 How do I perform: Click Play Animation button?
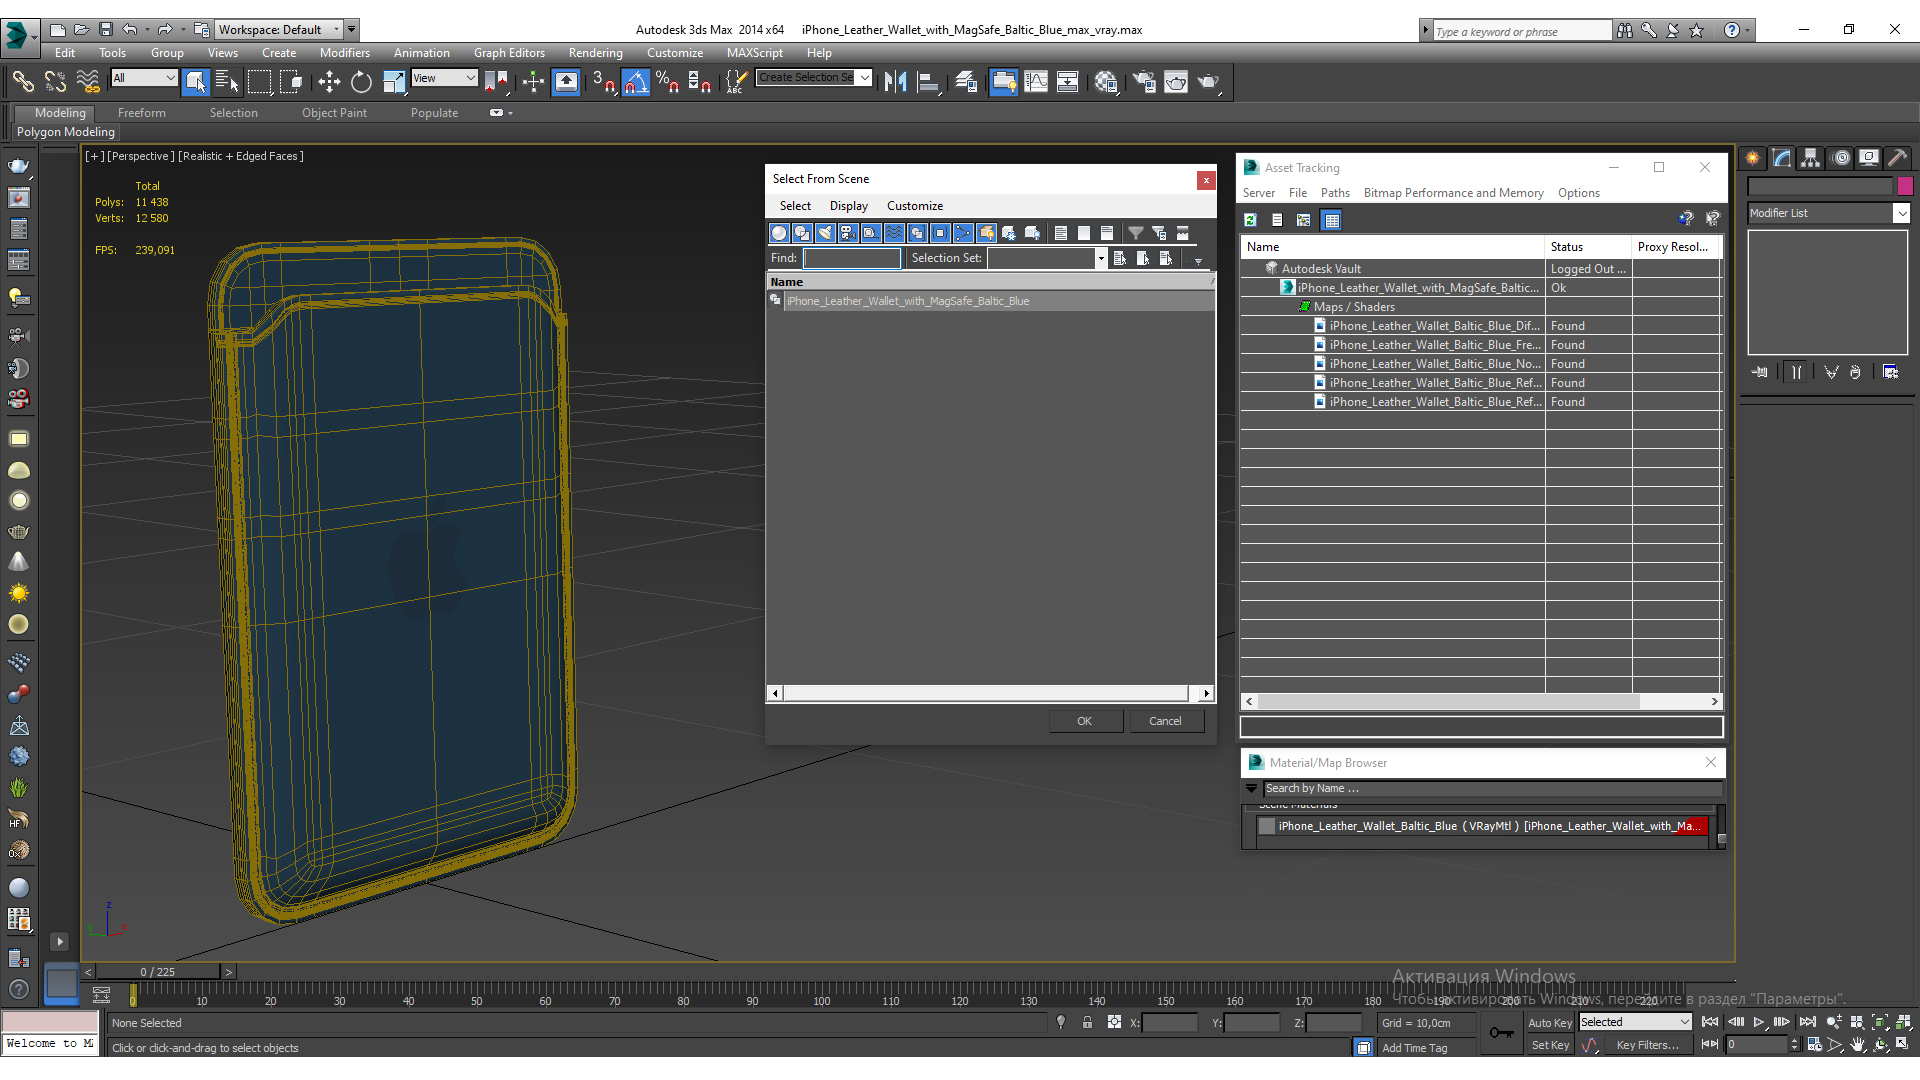pos(1759,1022)
